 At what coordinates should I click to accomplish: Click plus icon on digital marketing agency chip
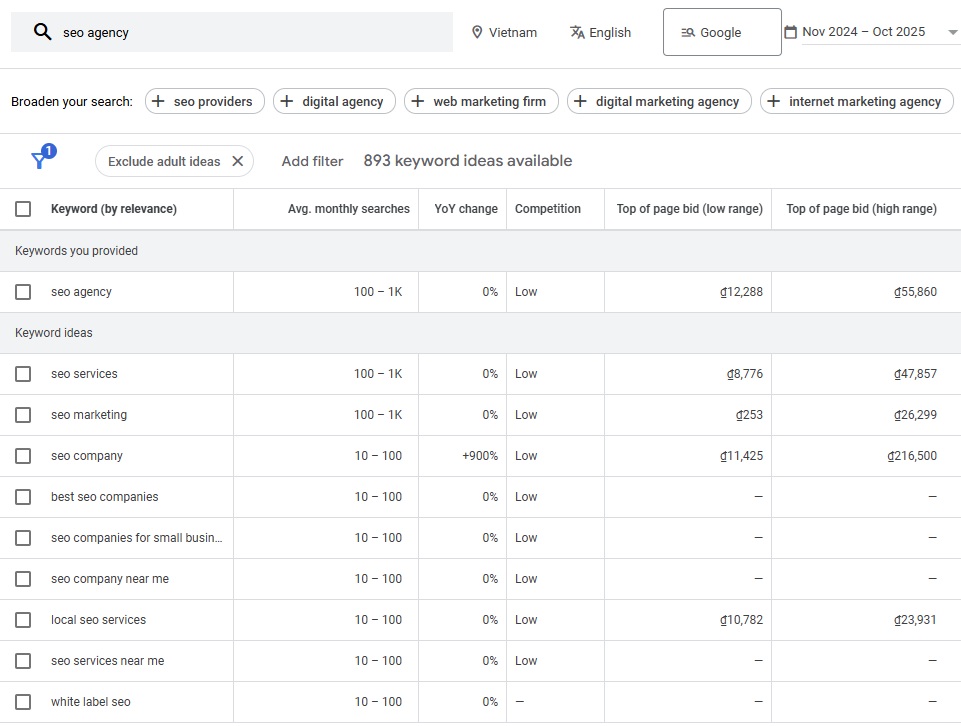click(x=580, y=101)
